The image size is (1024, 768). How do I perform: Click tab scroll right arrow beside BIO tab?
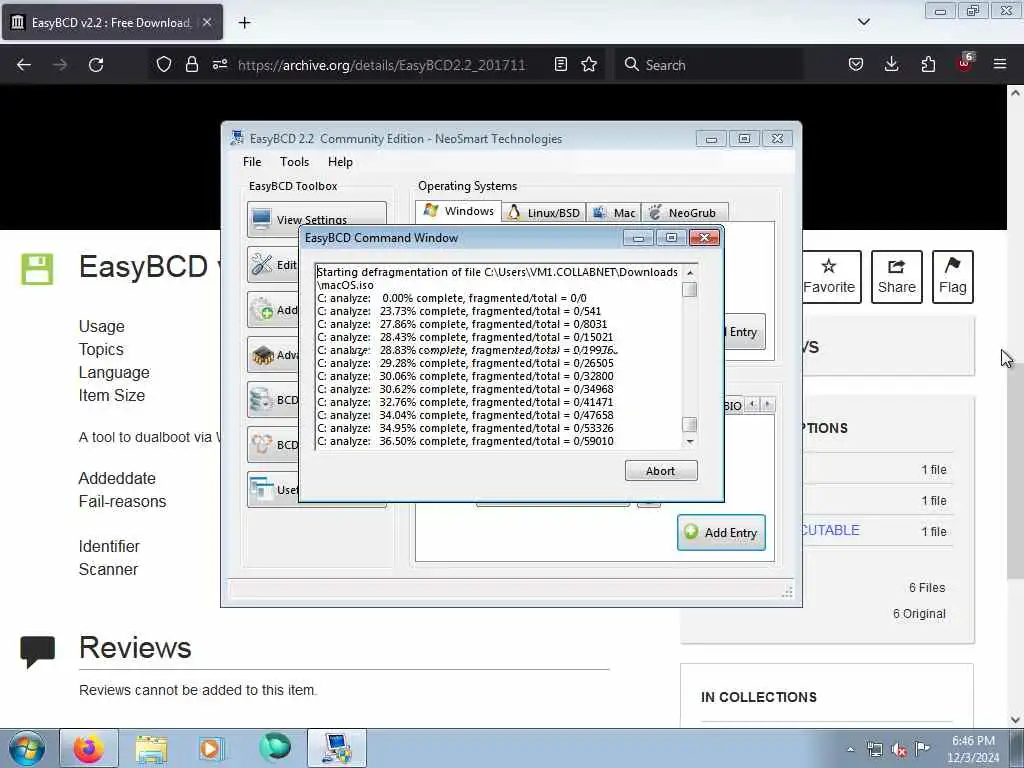pyautogui.click(x=767, y=404)
